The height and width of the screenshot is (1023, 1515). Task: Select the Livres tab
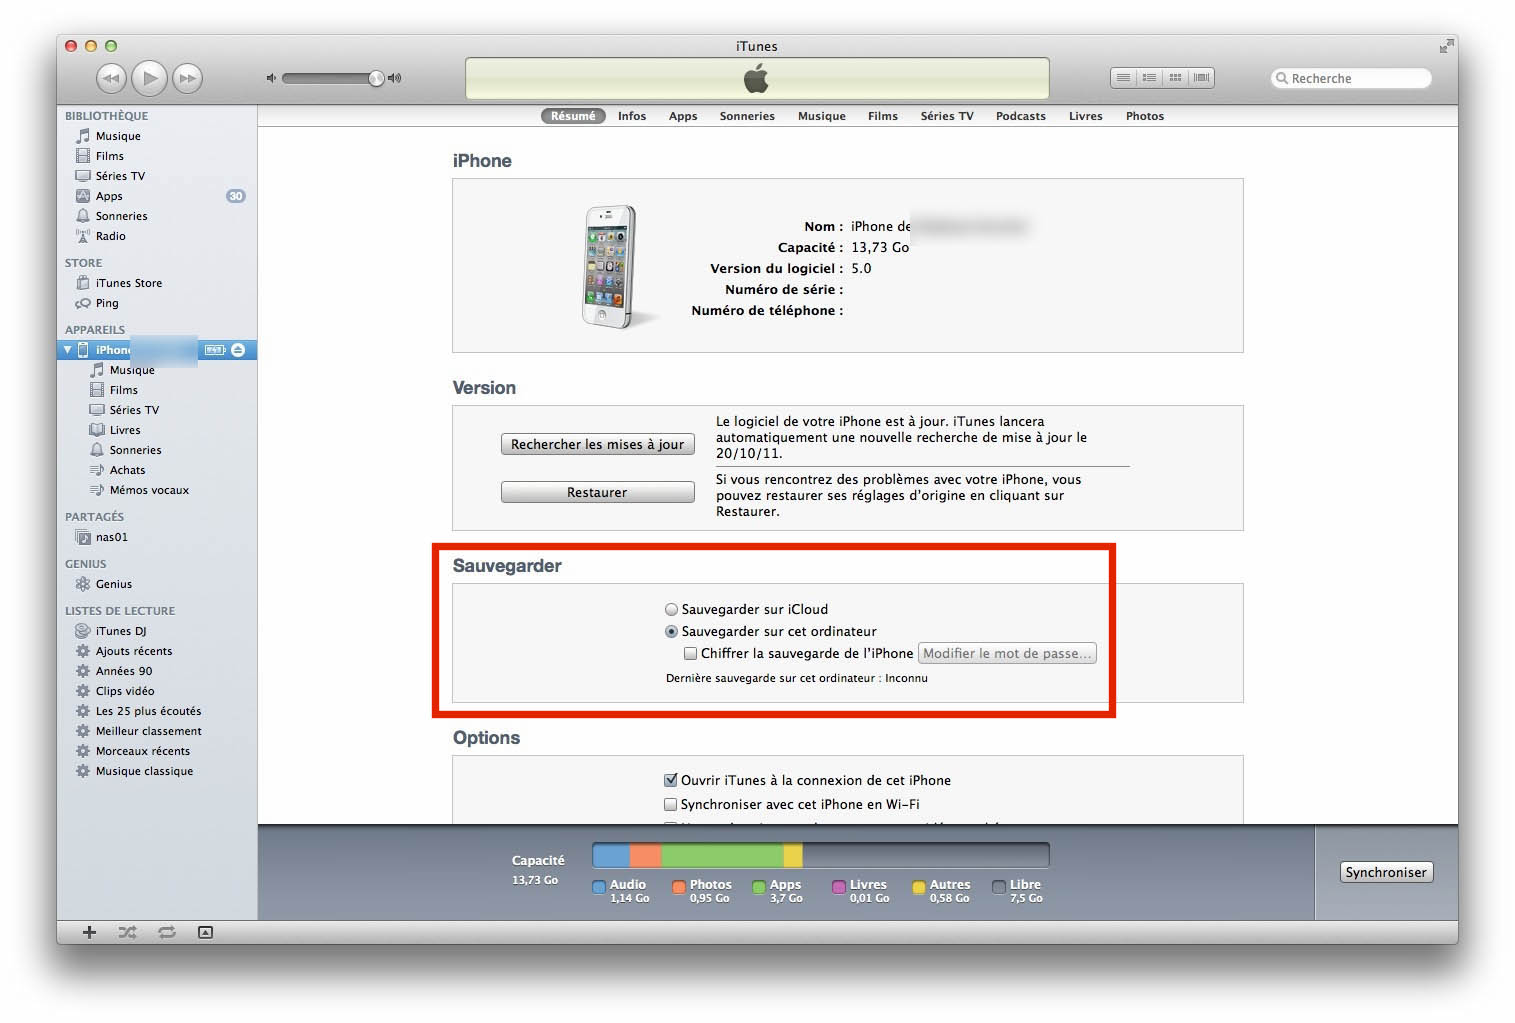(x=1086, y=116)
